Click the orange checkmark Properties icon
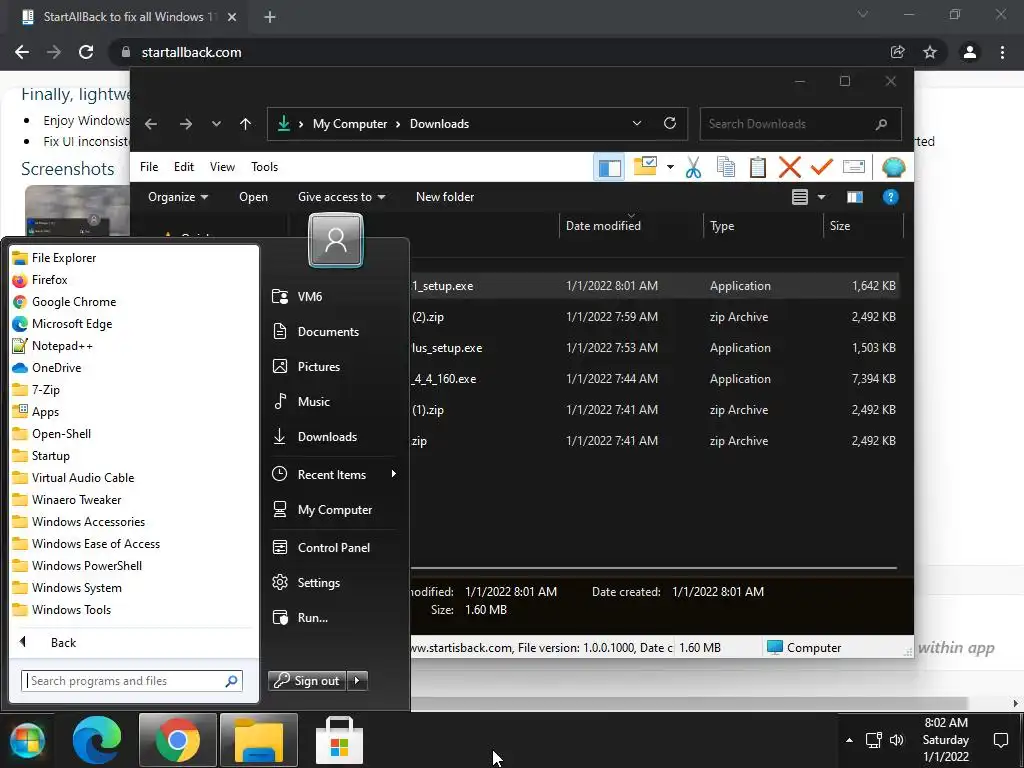Image resolution: width=1024 pixels, height=768 pixels. pyautogui.click(x=822, y=167)
